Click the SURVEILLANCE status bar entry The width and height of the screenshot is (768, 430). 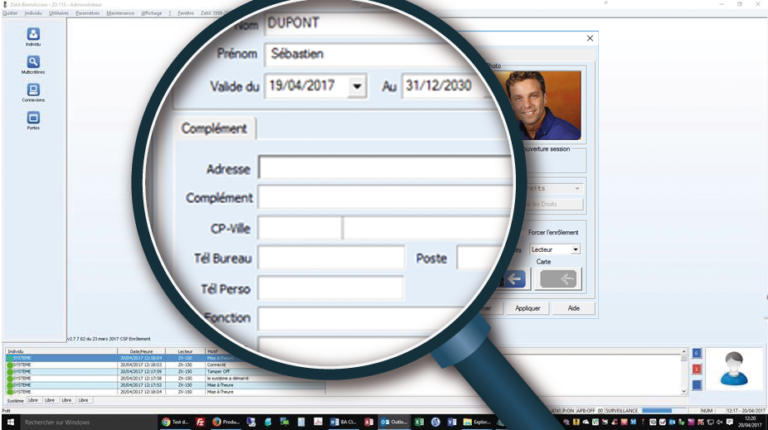622,410
